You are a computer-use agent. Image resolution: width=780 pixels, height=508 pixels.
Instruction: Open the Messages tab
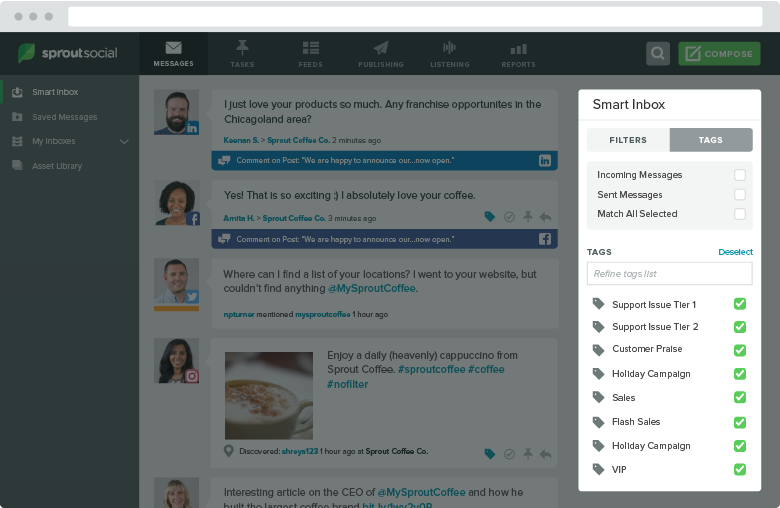pyautogui.click(x=173, y=54)
